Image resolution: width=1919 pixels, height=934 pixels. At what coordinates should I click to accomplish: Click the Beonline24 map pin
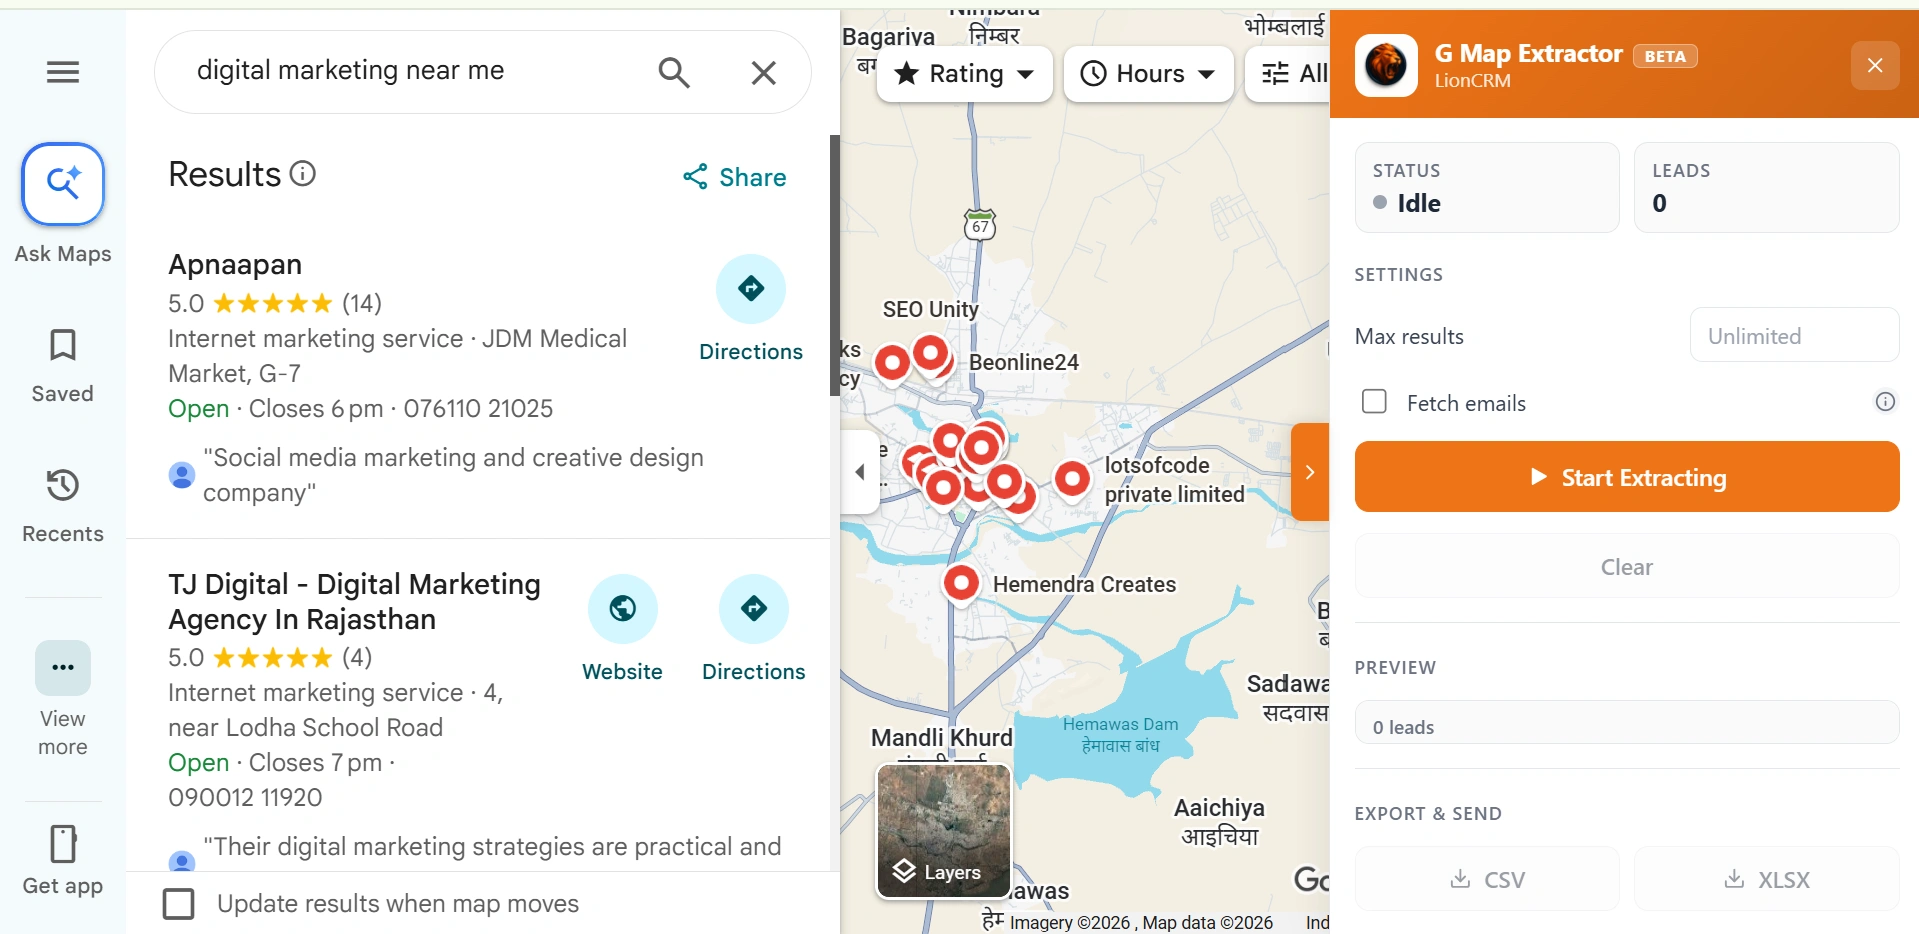click(931, 353)
